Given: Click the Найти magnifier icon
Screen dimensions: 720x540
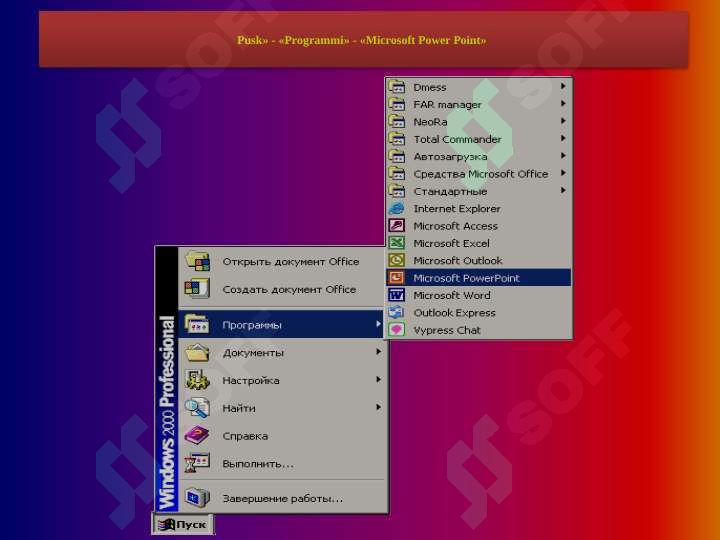Looking at the screenshot, I should click(197, 408).
